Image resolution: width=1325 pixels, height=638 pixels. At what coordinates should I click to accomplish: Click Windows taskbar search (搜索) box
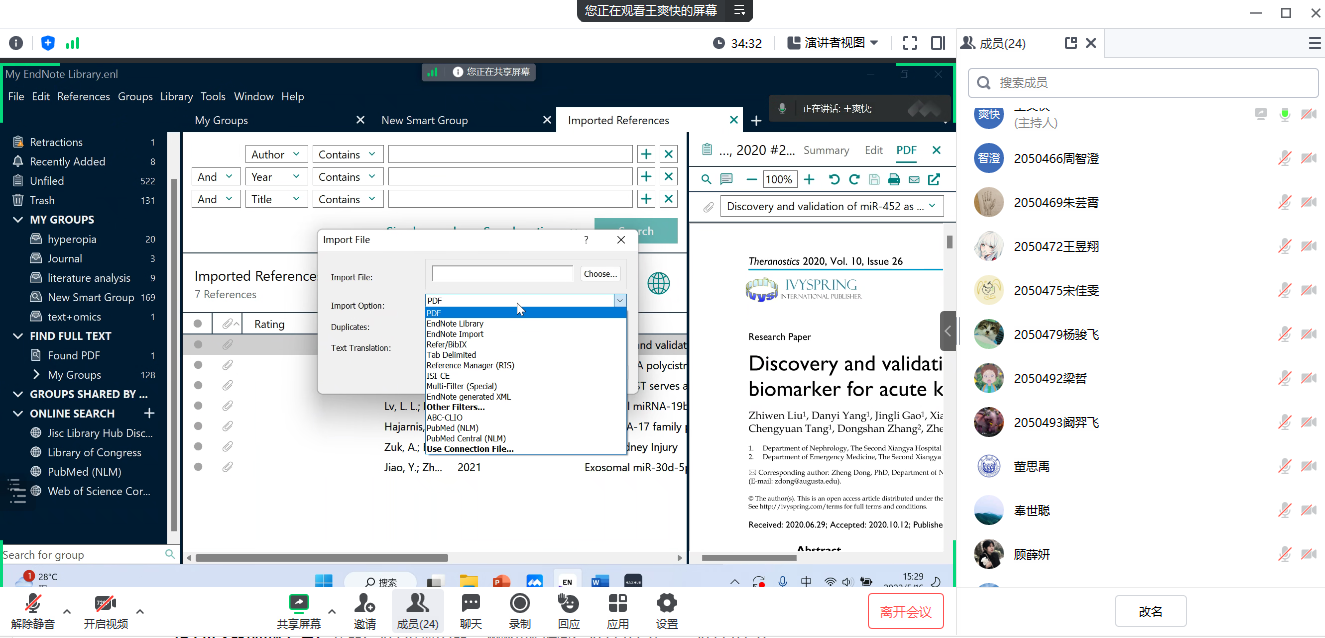(381, 582)
